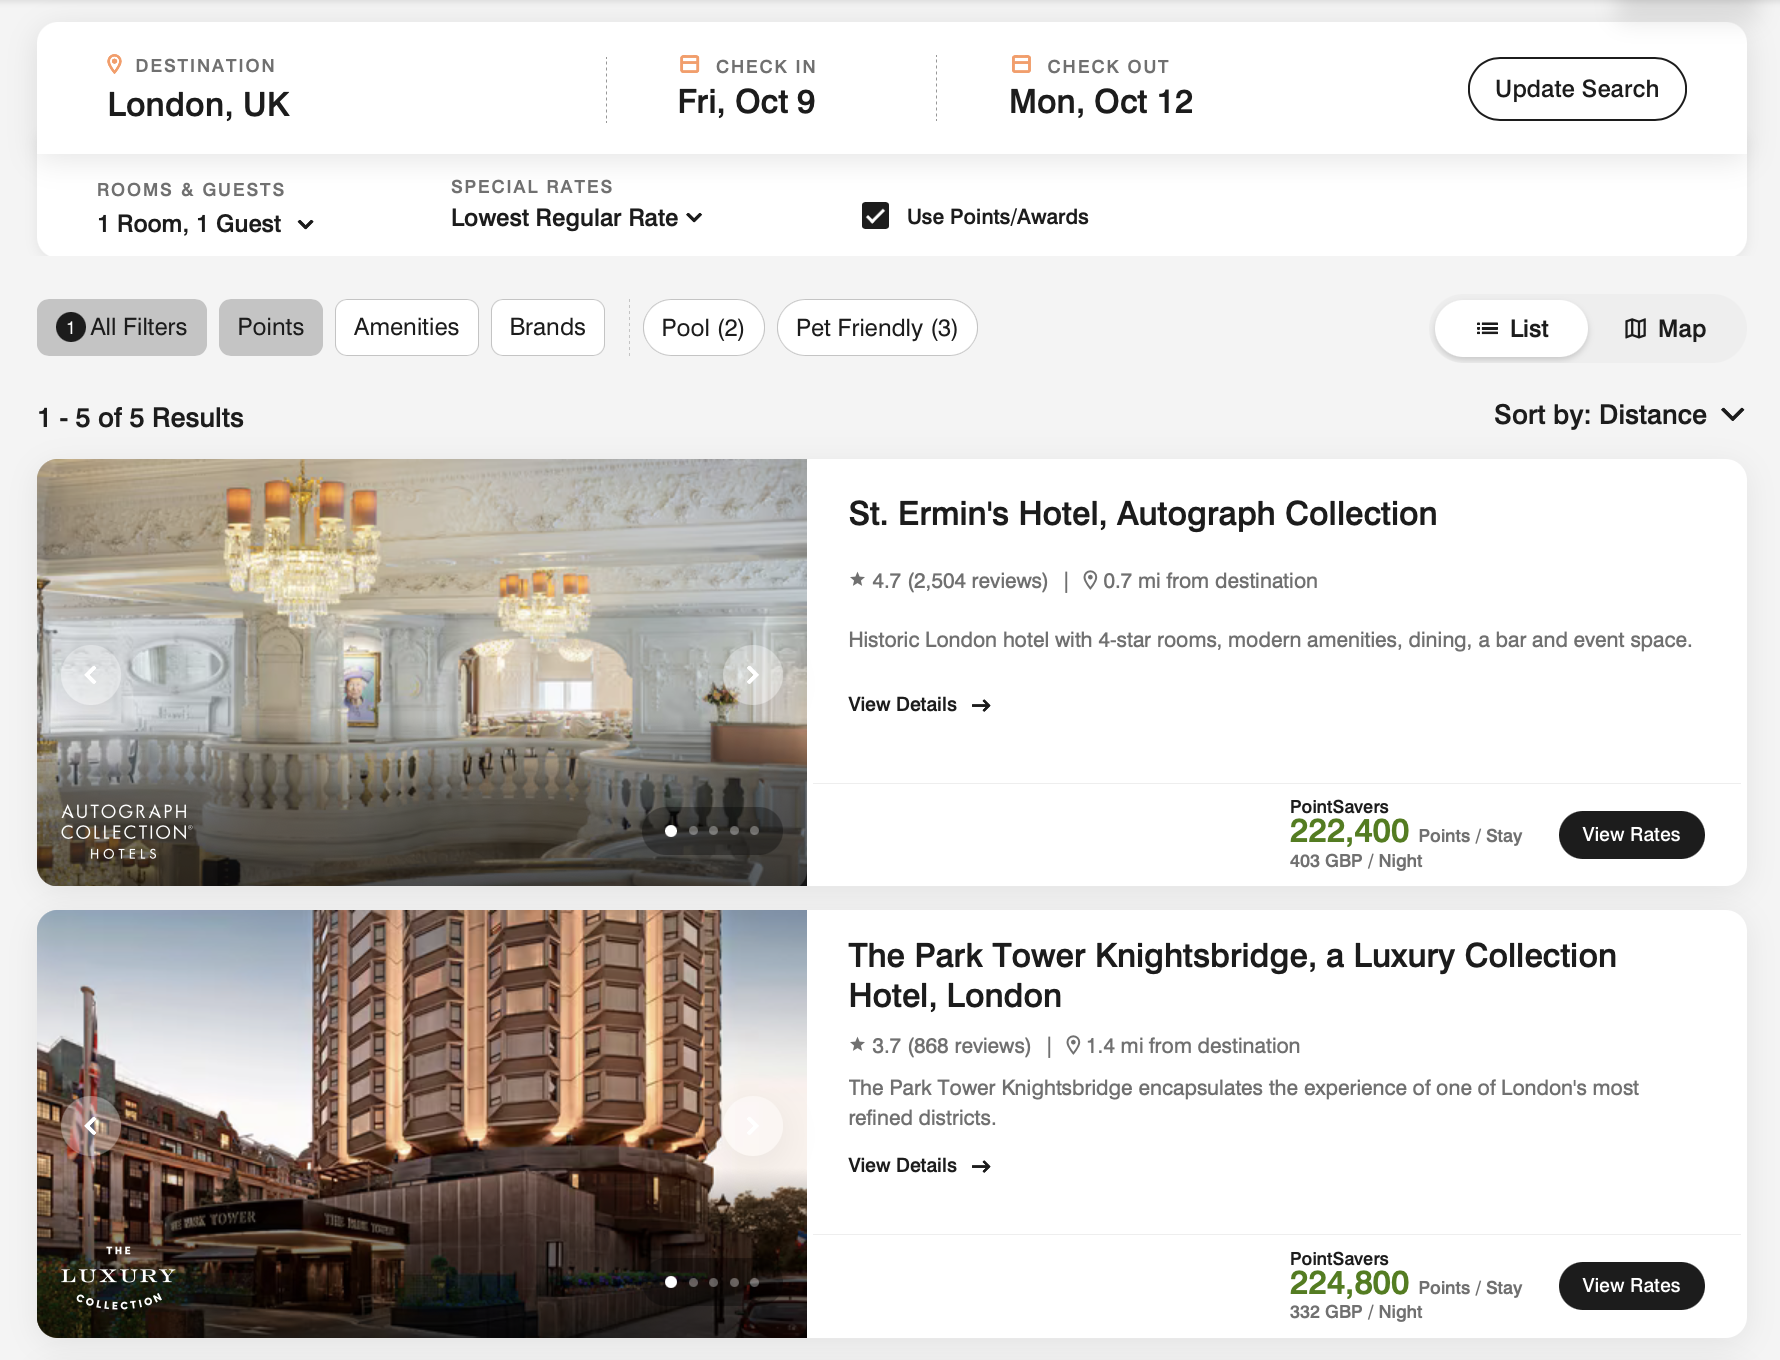Open the Brands filter dropdown
Screen dimensions: 1780x1360
coord(548,327)
